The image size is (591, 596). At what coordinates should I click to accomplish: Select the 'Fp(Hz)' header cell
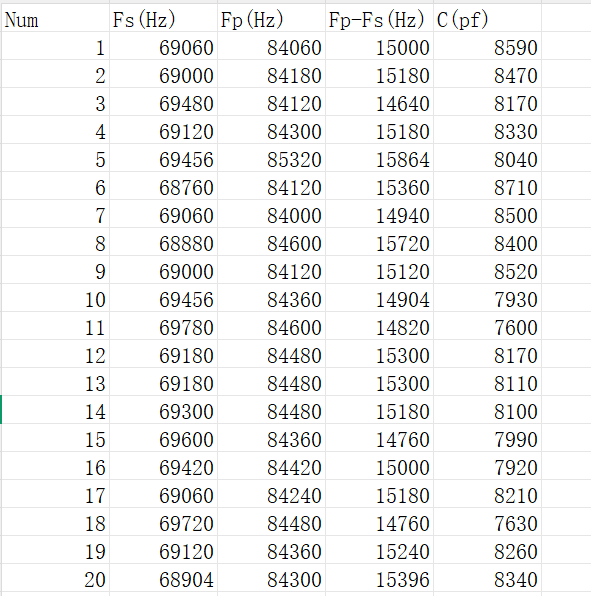271,18
